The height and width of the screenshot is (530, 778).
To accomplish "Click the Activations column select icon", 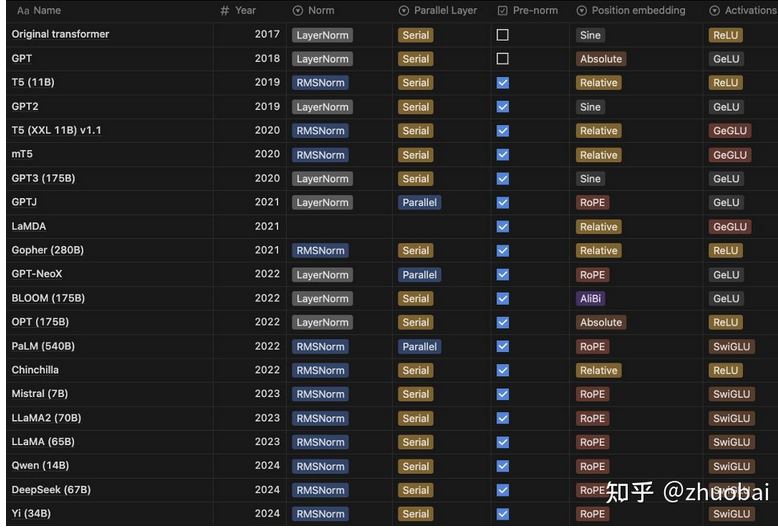I will (x=714, y=10).
